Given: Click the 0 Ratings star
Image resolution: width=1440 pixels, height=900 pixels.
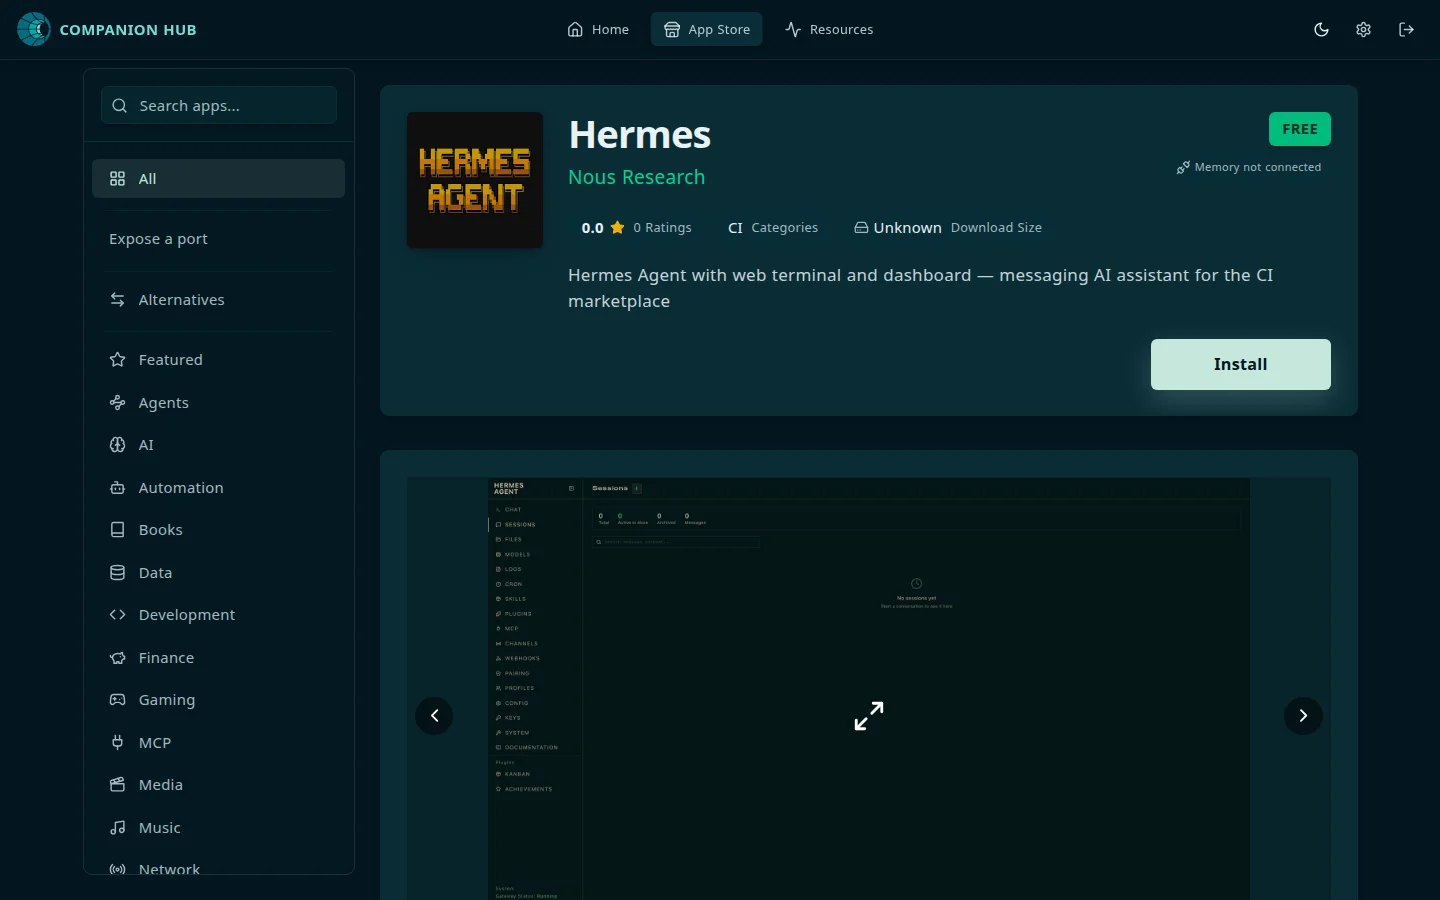Looking at the screenshot, I should click(617, 227).
